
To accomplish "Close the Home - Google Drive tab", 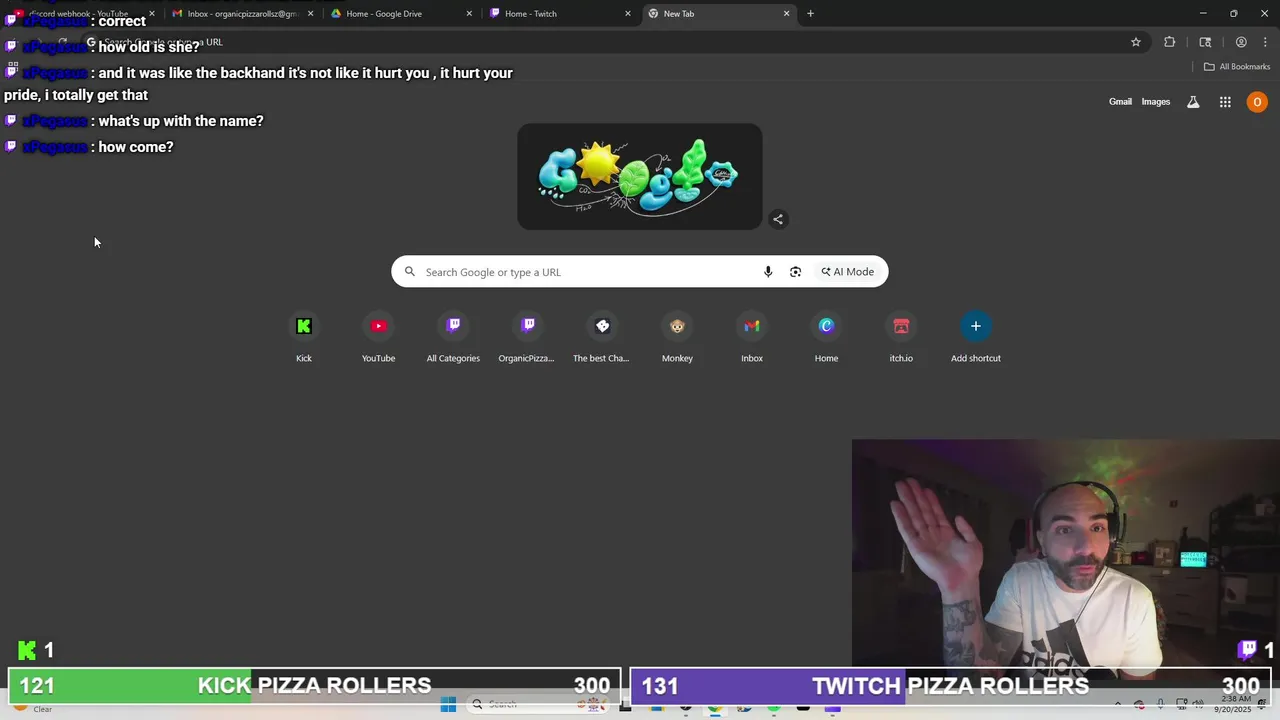I will click(469, 14).
